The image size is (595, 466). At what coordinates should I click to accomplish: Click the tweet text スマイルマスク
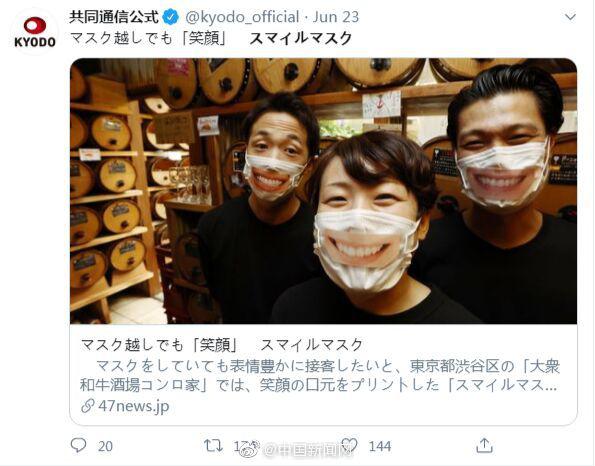click(x=301, y=38)
